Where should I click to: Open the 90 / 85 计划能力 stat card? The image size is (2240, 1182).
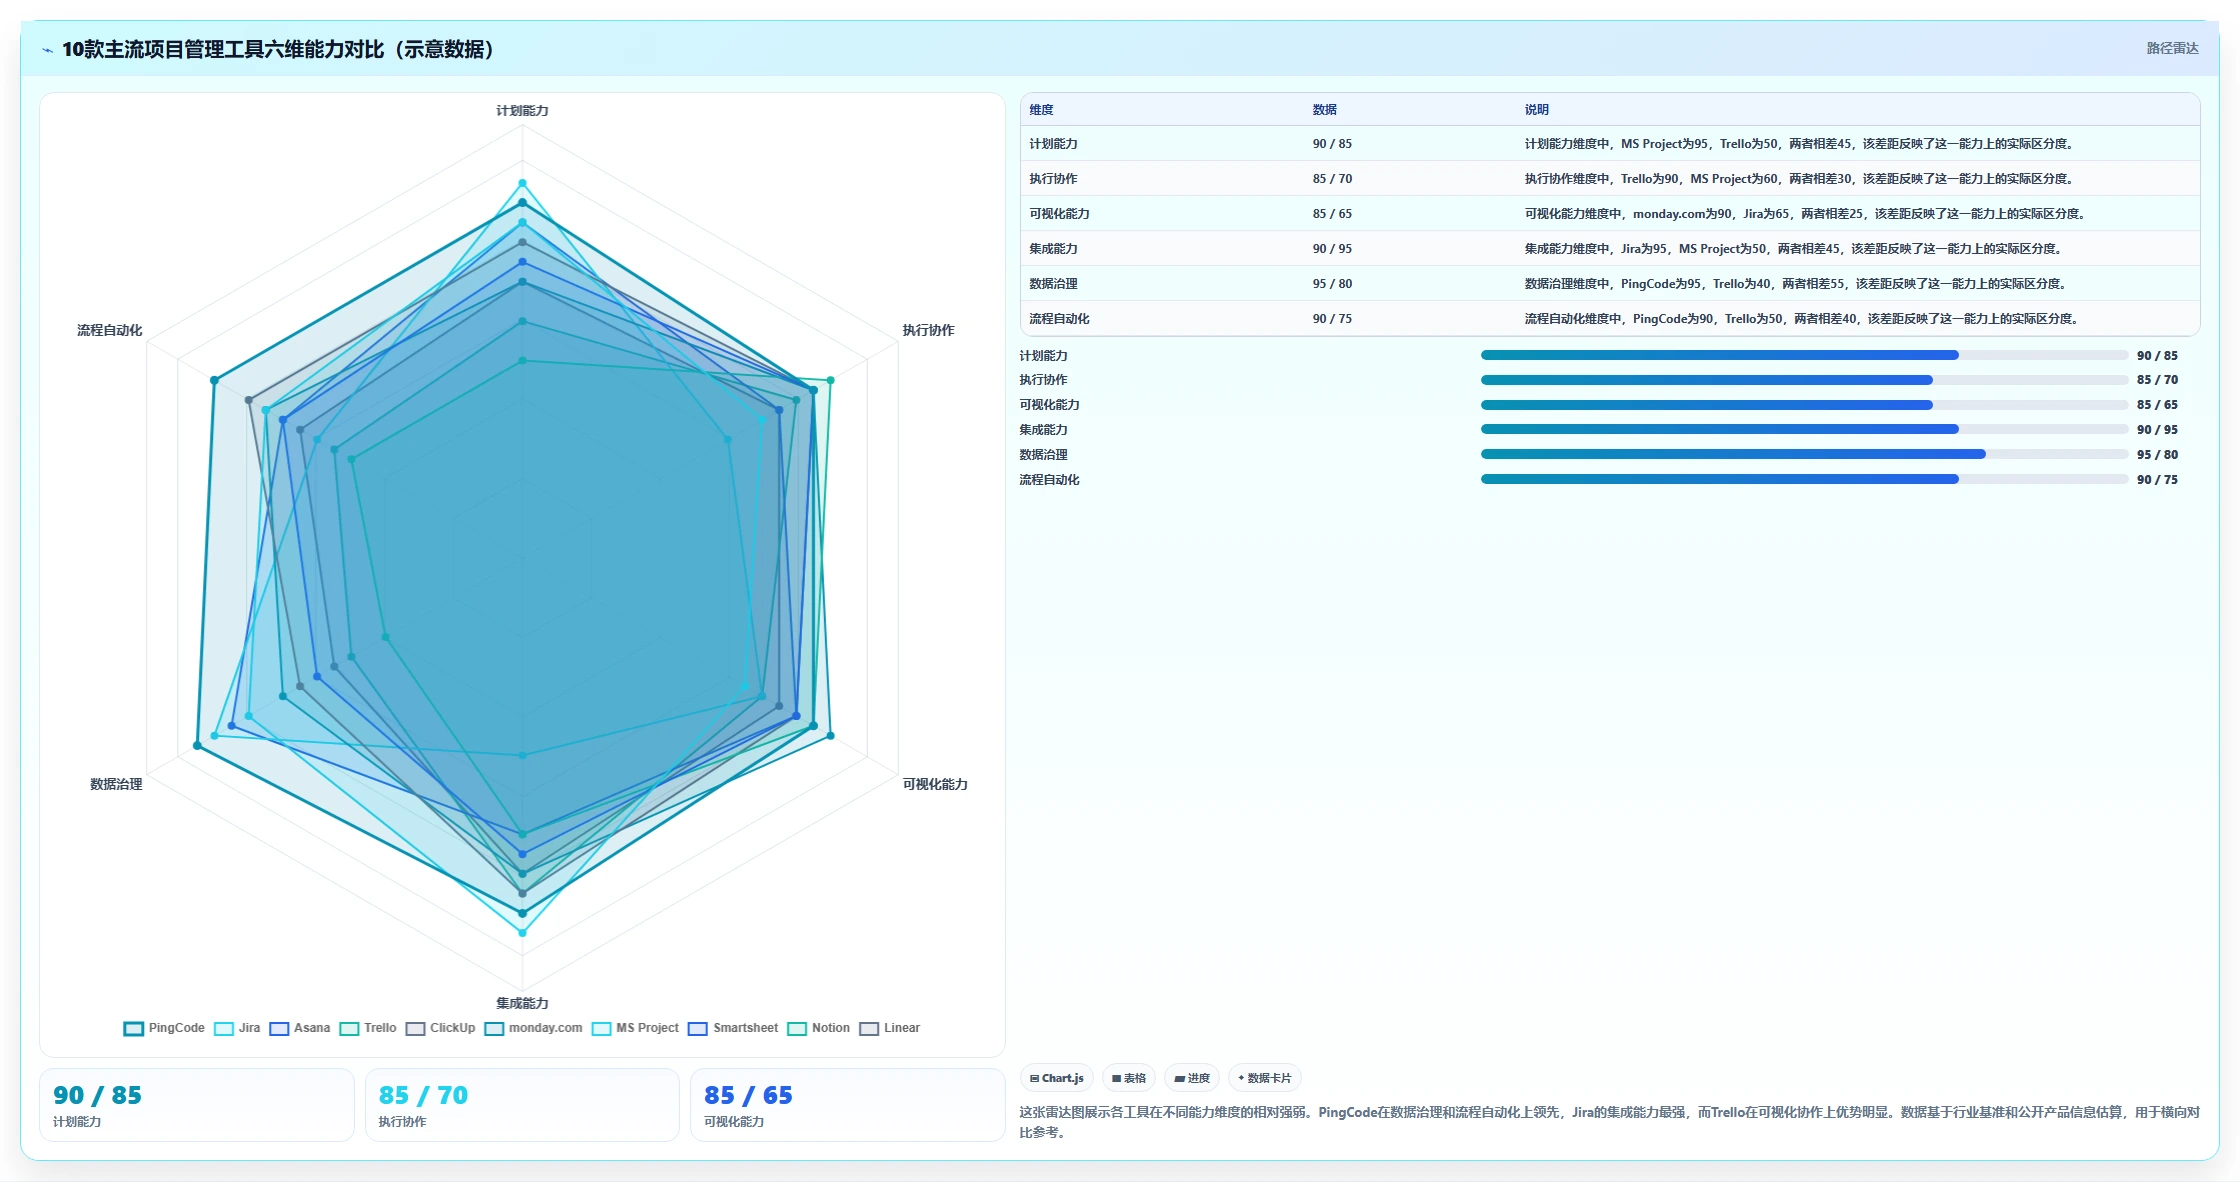click(197, 1105)
